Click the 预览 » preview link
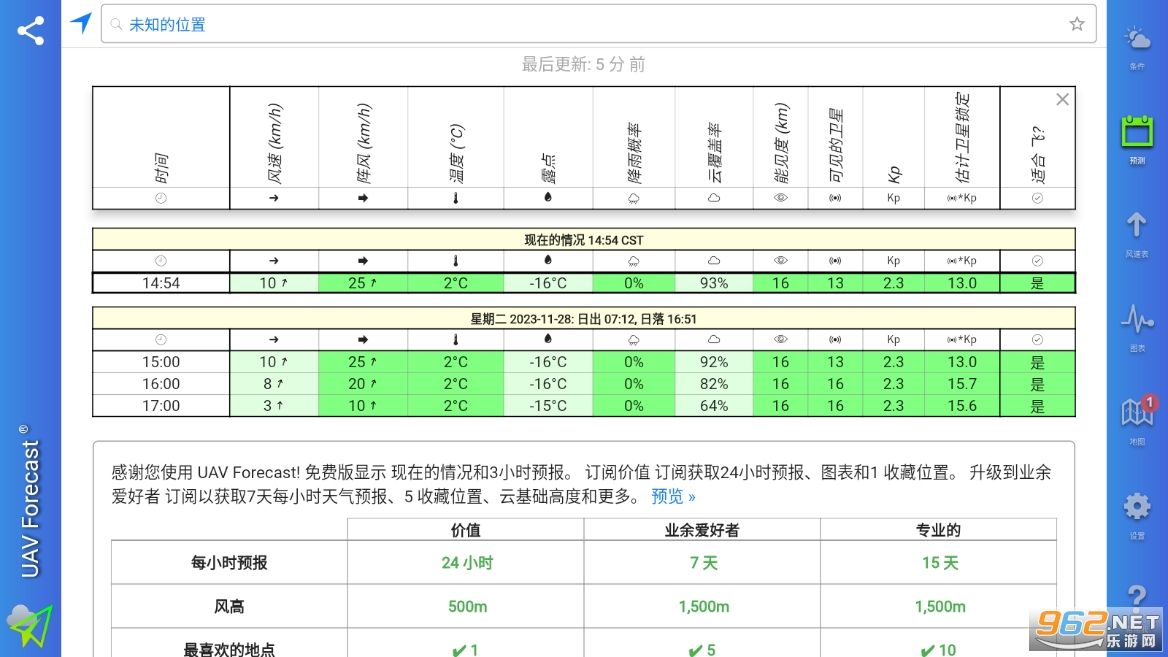This screenshot has height=657, width=1168. [x=673, y=496]
